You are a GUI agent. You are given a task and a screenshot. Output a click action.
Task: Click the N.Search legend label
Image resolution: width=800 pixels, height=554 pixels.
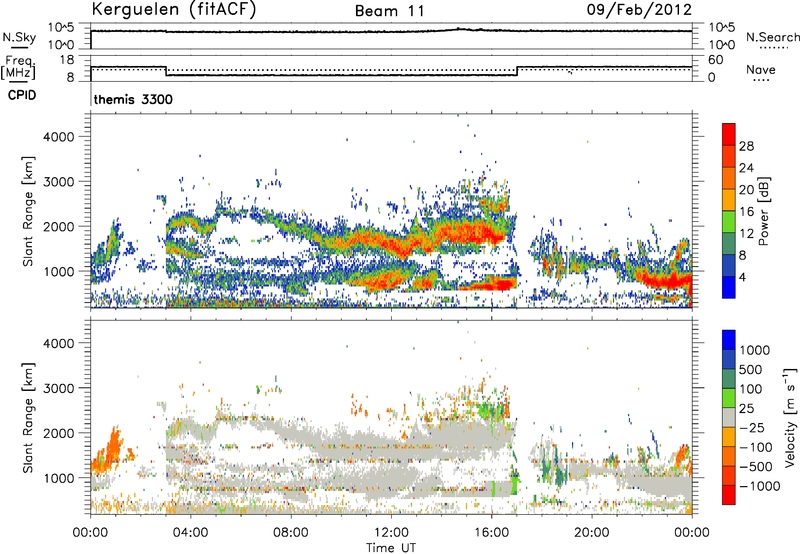772,37
